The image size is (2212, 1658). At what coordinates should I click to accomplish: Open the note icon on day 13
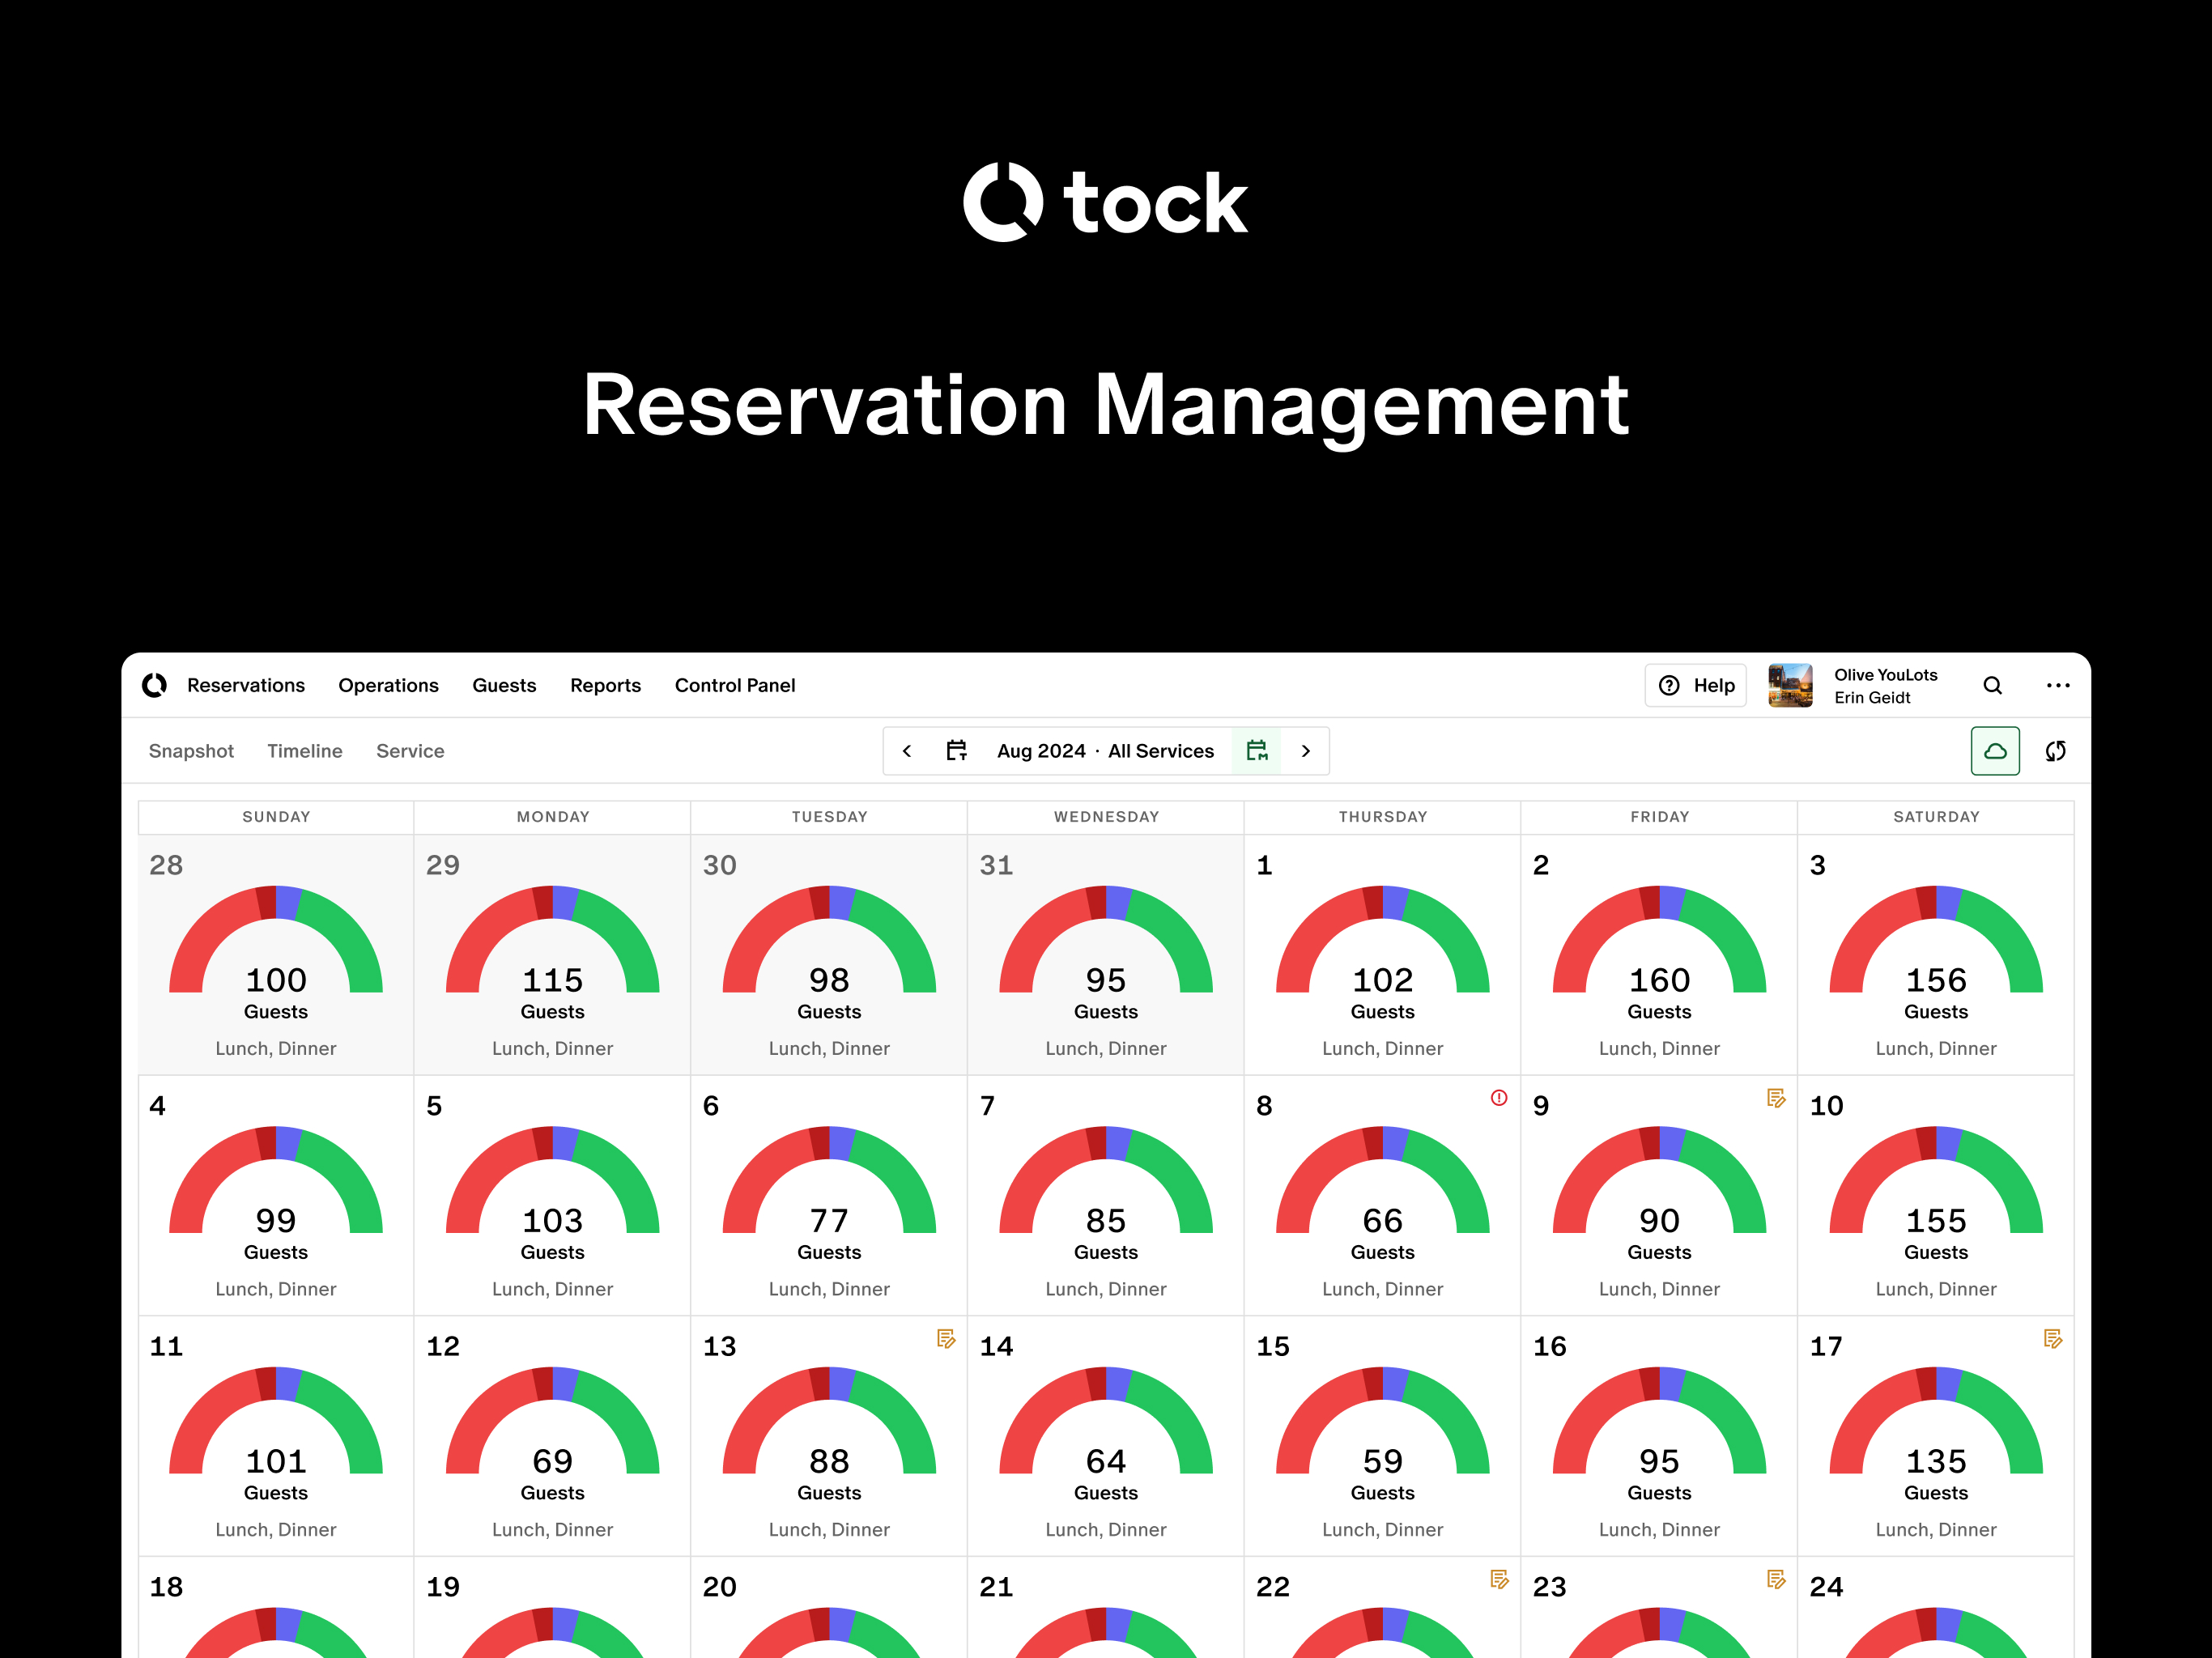[x=946, y=1339]
